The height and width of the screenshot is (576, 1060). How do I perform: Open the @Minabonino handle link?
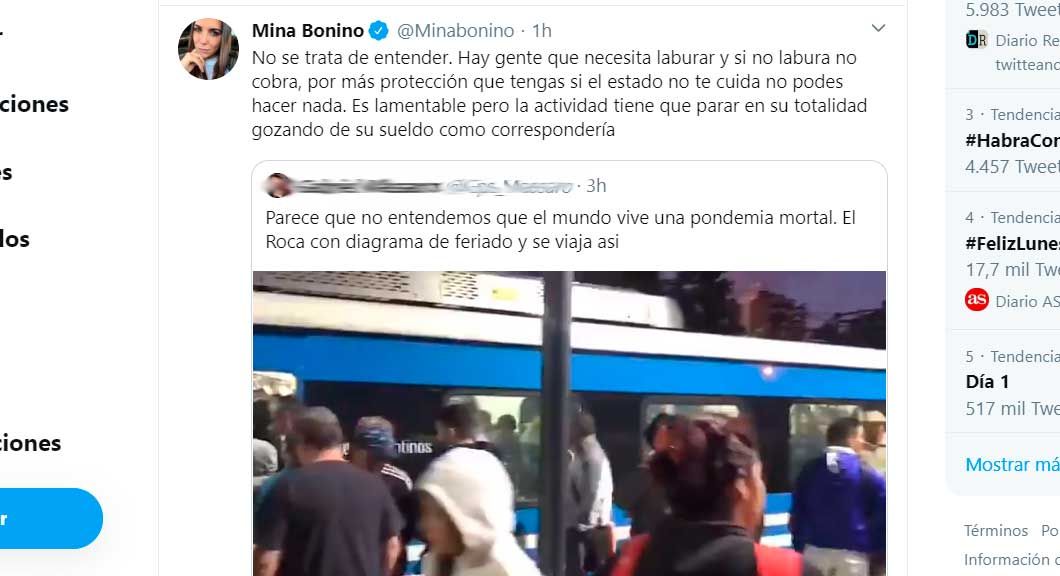coord(455,30)
